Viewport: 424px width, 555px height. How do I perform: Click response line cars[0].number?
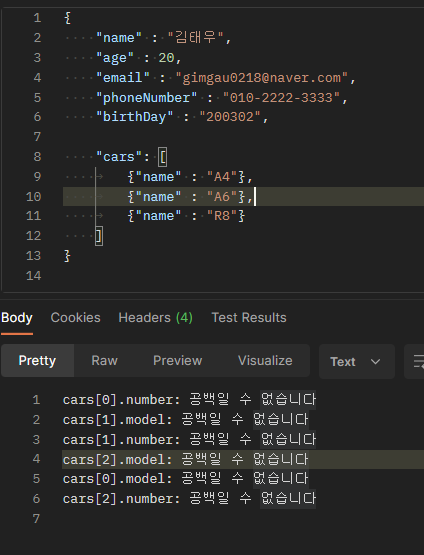point(189,400)
